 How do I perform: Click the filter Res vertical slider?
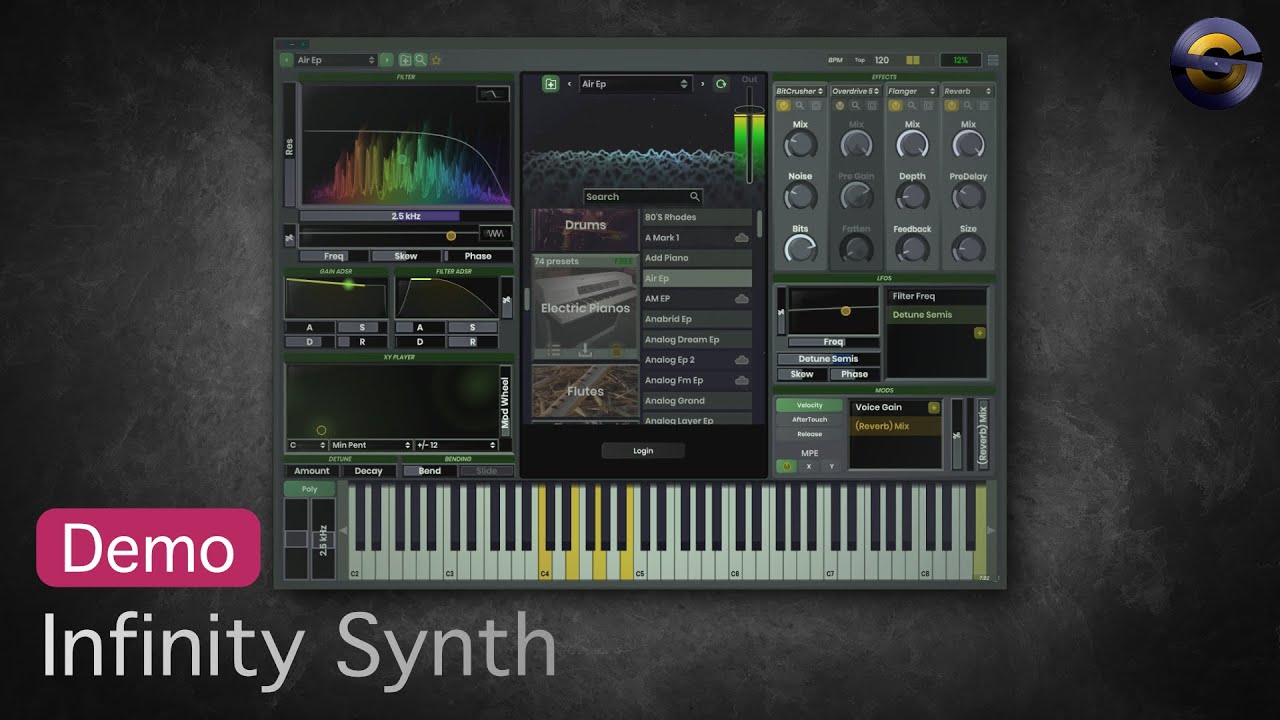[x=290, y=145]
